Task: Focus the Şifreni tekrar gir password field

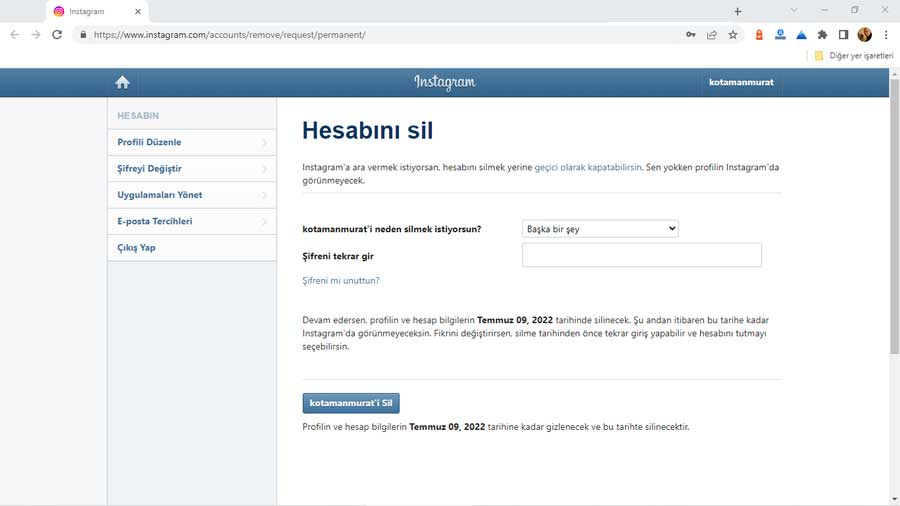Action: click(642, 255)
